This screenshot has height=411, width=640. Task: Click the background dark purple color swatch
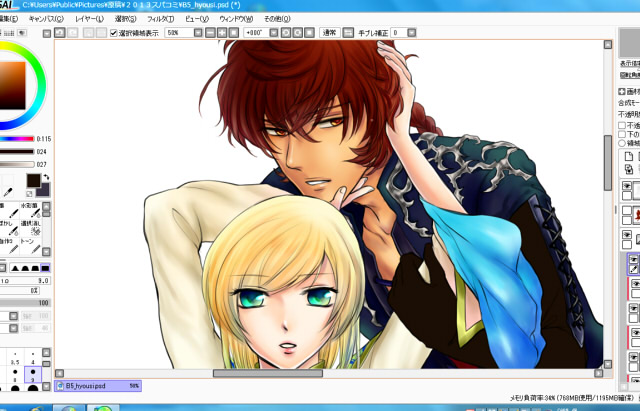click(x=43, y=191)
